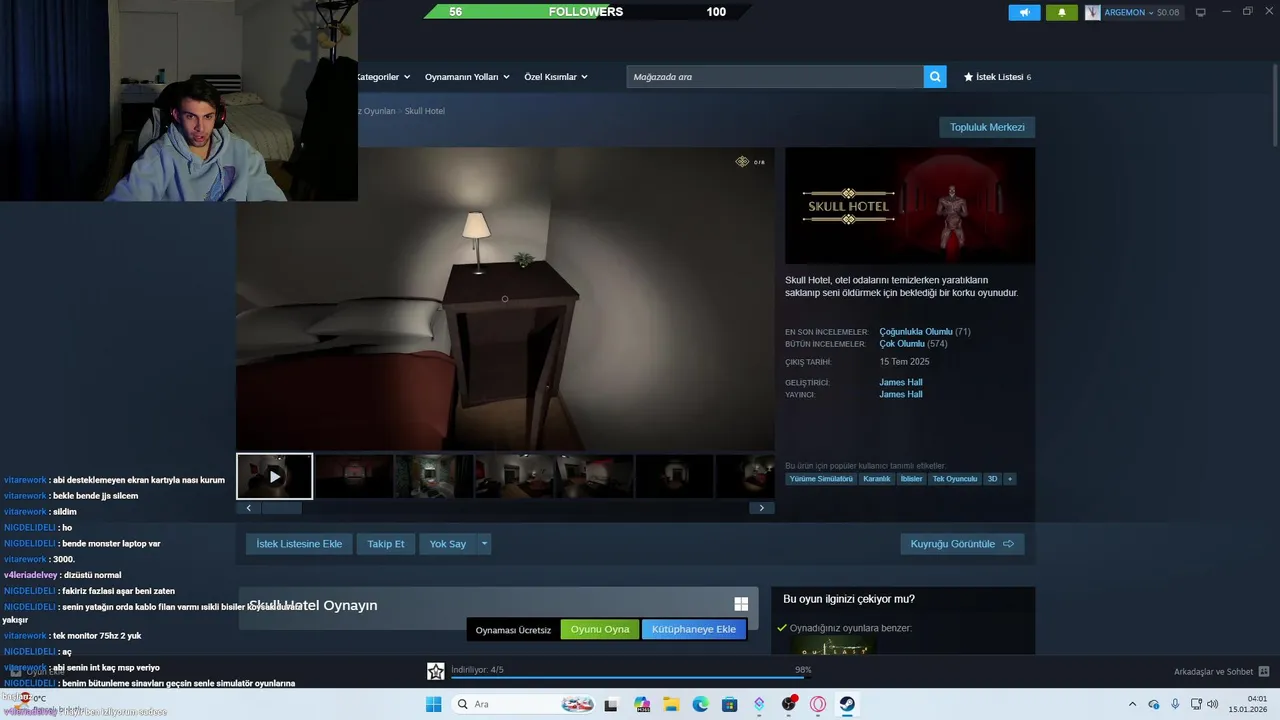1280x720 pixels.
Task: Open volume control in system tray
Action: coord(1213,704)
